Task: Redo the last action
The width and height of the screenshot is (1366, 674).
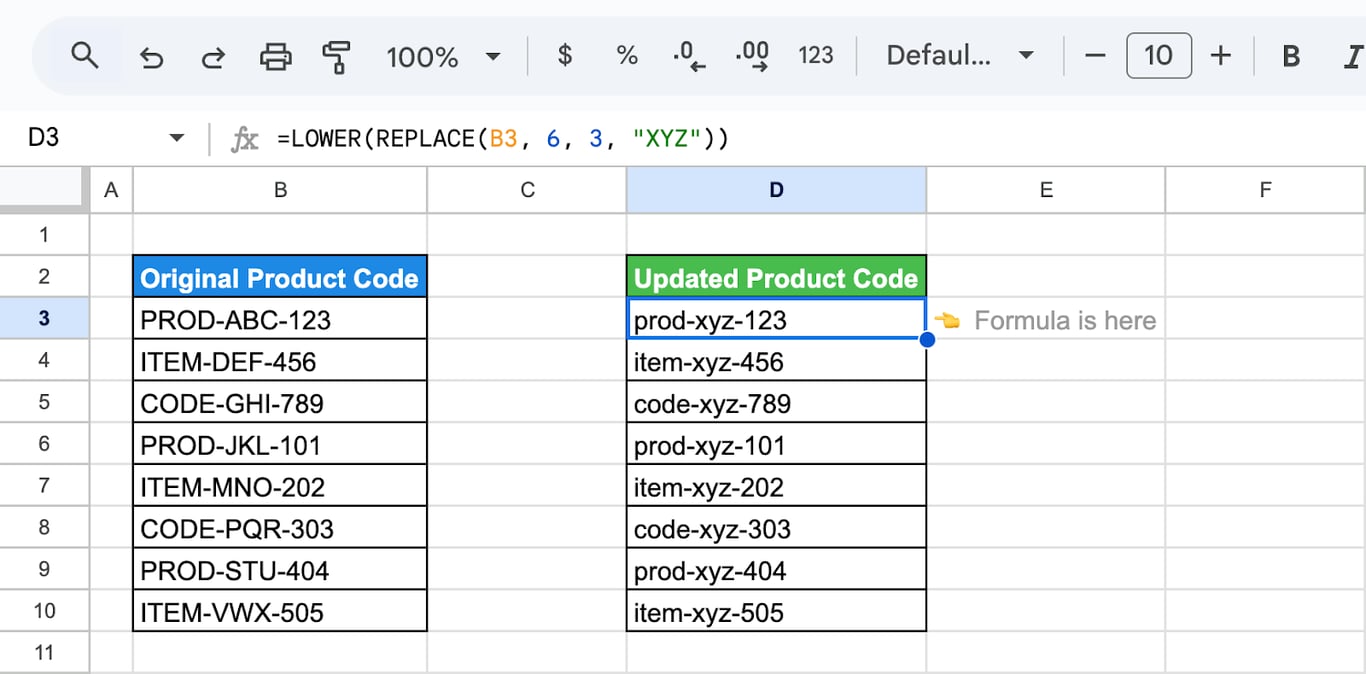Action: coord(212,57)
